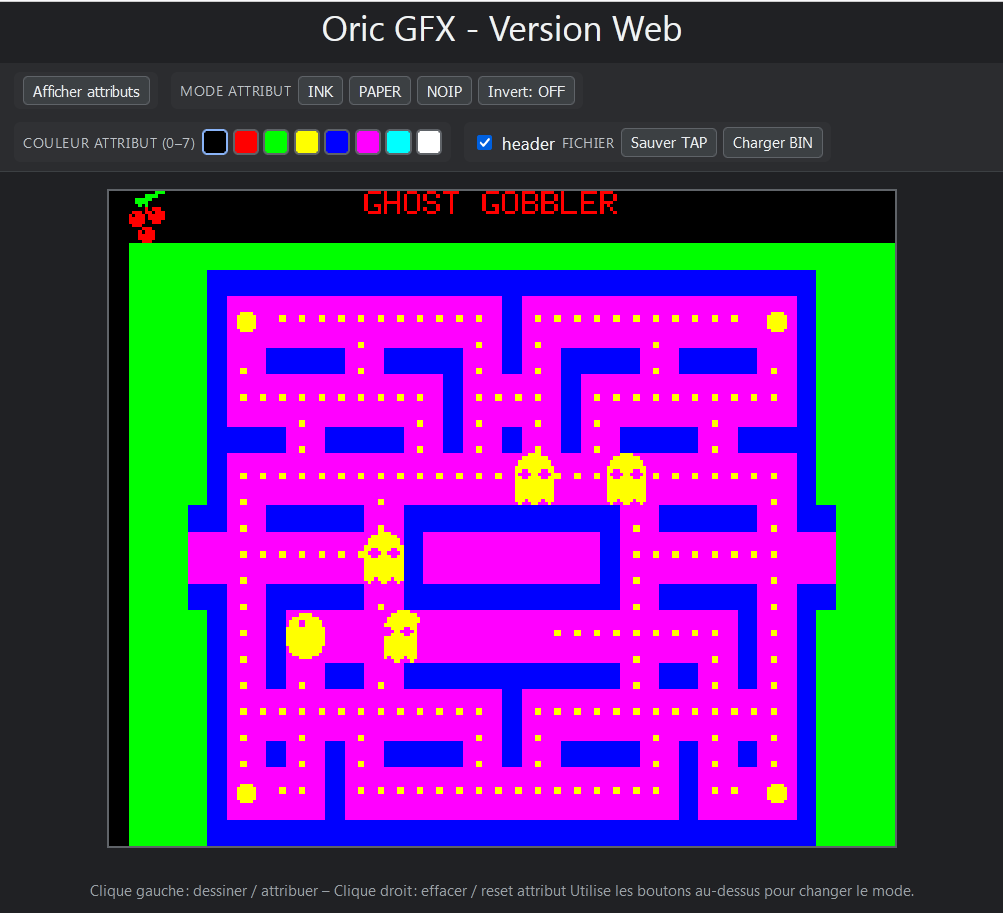Uncheck the header checkbox
This screenshot has height=913, width=1003.
(485, 143)
